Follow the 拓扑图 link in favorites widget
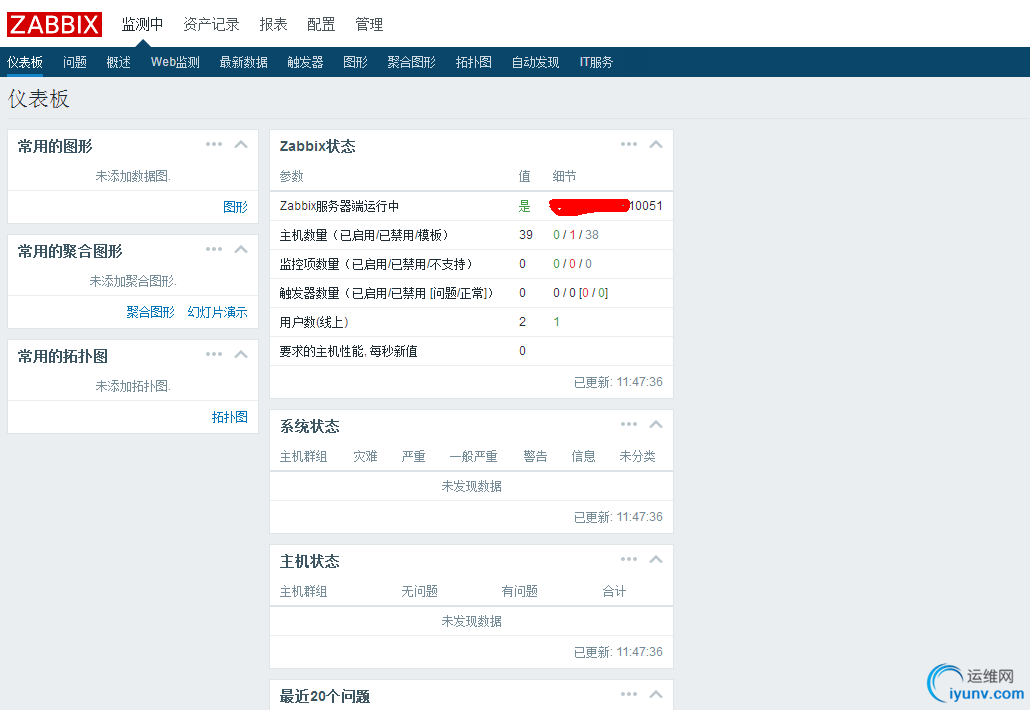Viewport: 1030px width, 710px height. (230, 417)
